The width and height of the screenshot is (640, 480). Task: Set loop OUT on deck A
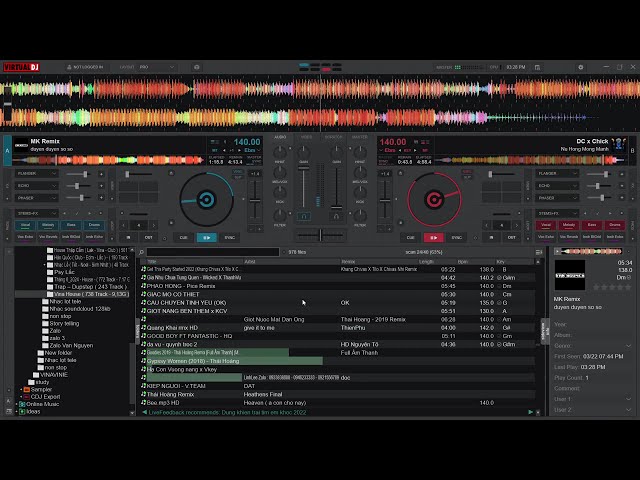tap(148, 237)
